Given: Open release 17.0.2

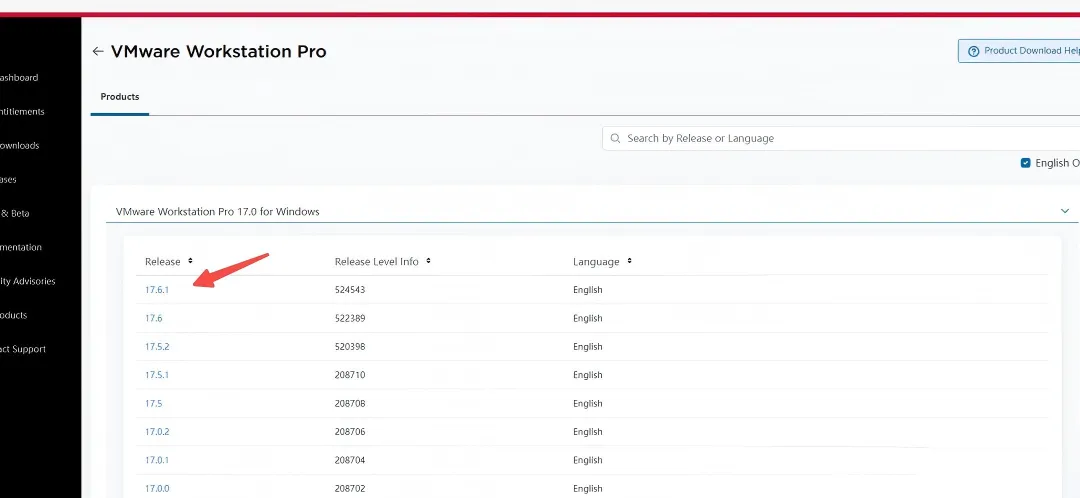Looking at the screenshot, I should (x=157, y=432).
